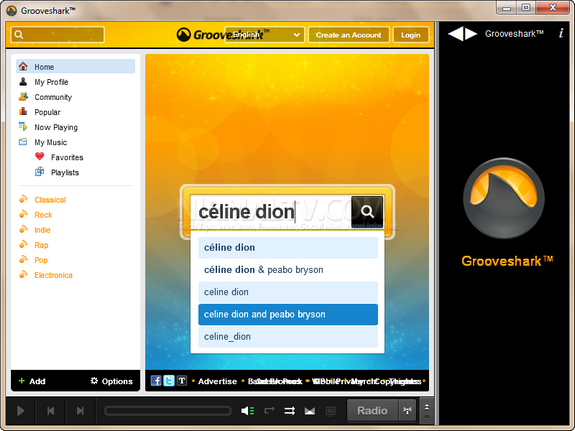Click the Rock station icon
Screen dimensions: 575x431
pos(23,214)
